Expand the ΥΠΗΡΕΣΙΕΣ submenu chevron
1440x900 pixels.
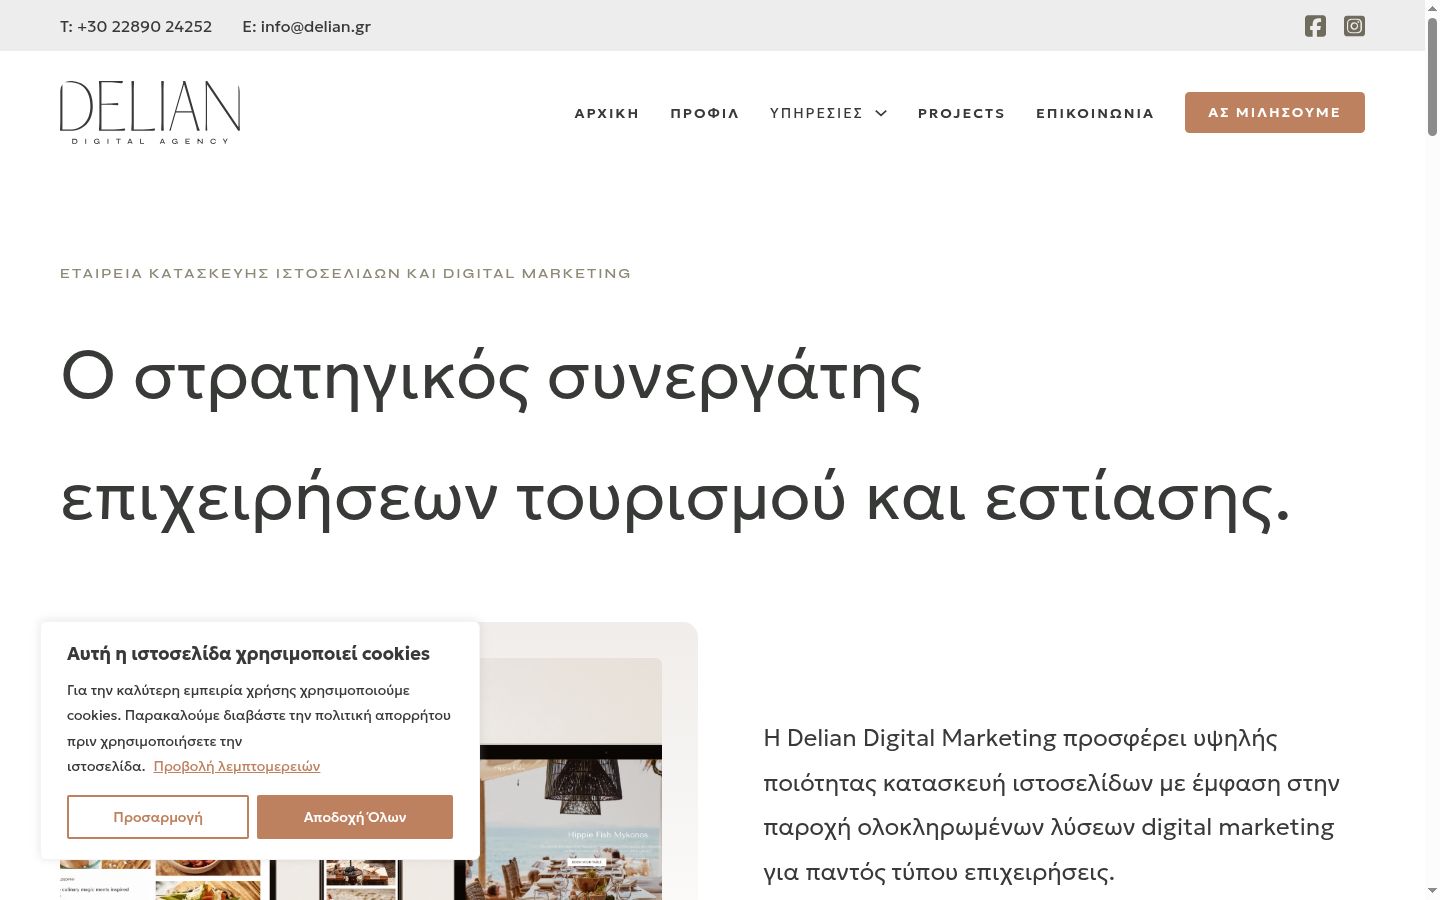[x=881, y=113]
